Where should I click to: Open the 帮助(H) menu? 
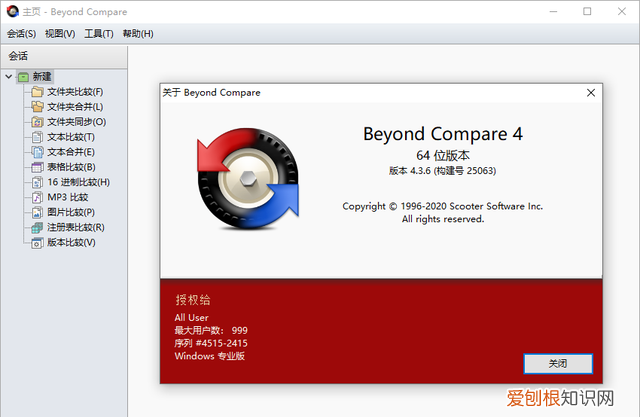click(138, 34)
